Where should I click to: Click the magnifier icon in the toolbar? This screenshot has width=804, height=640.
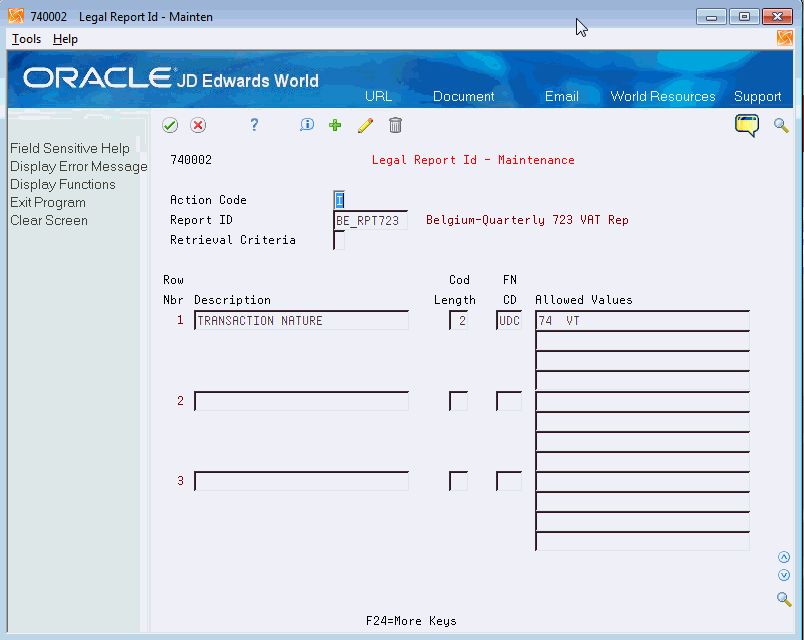click(x=781, y=125)
